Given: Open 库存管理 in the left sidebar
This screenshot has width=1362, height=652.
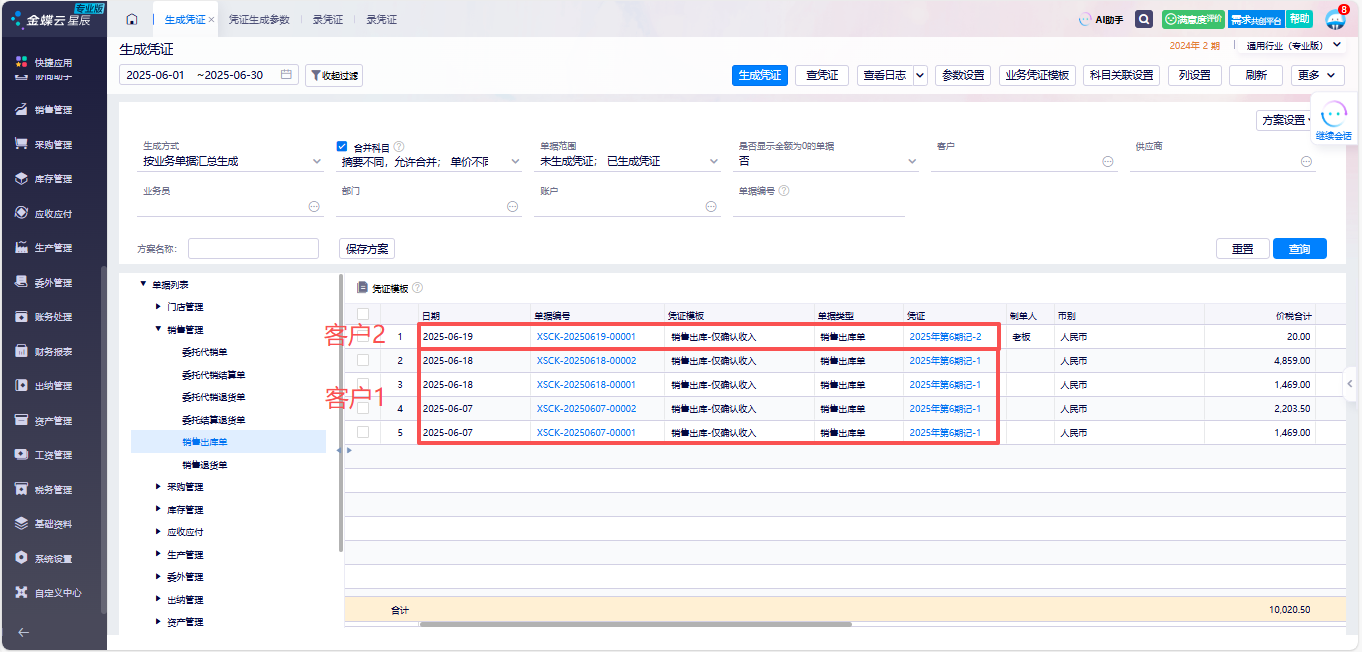Looking at the screenshot, I should pos(53,179).
